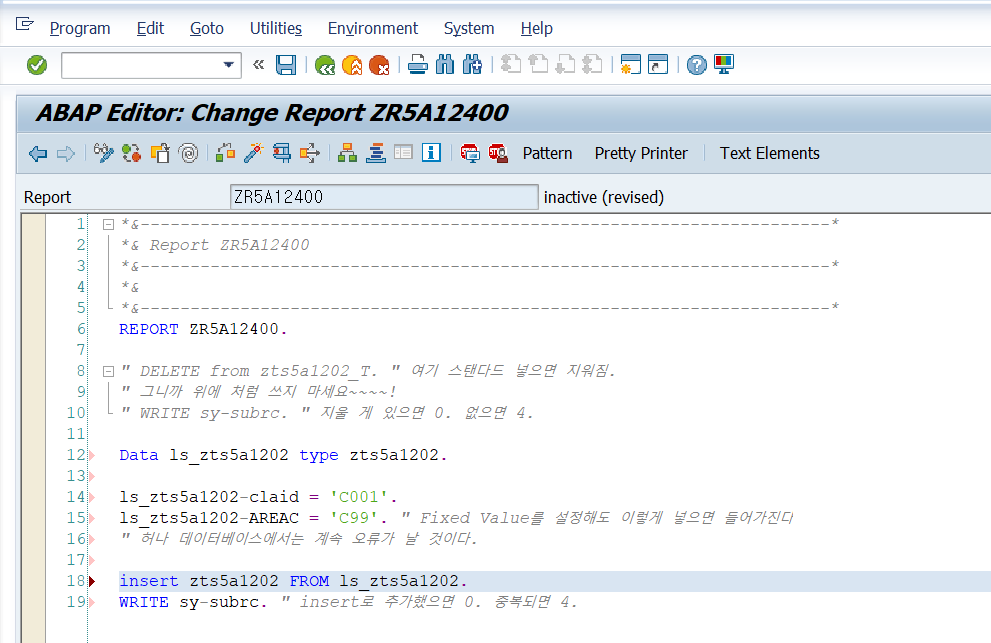Viewport: 991px width, 643px height.
Task: Jump to the last page icon
Action: (592, 64)
